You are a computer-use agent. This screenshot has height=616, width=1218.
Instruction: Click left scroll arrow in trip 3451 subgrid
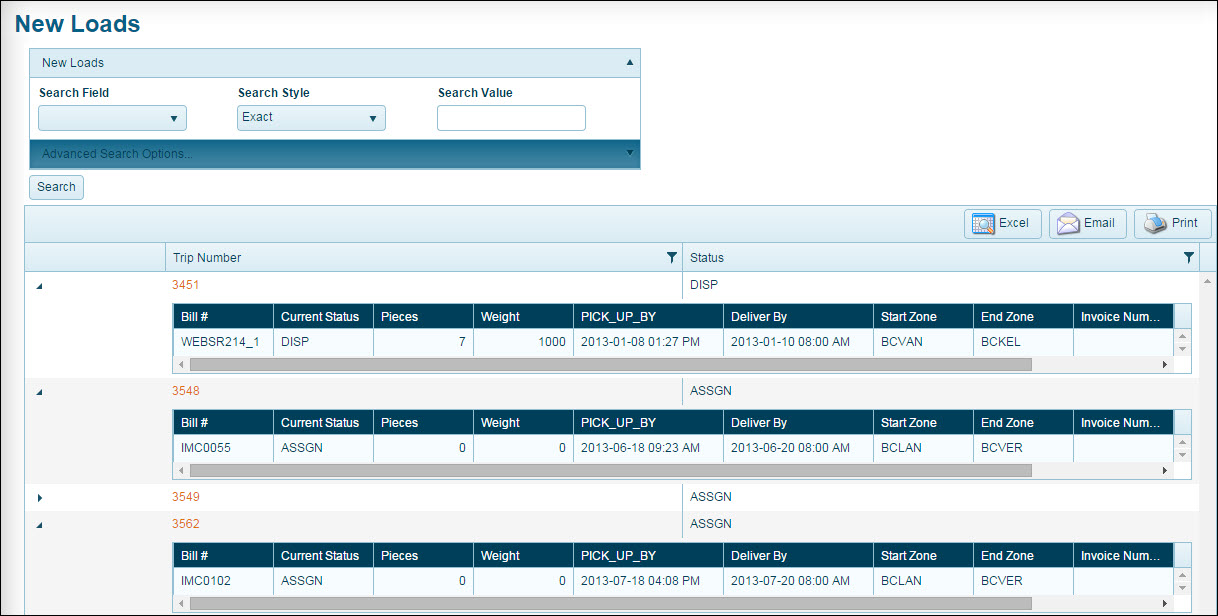[x=181, y=365]
